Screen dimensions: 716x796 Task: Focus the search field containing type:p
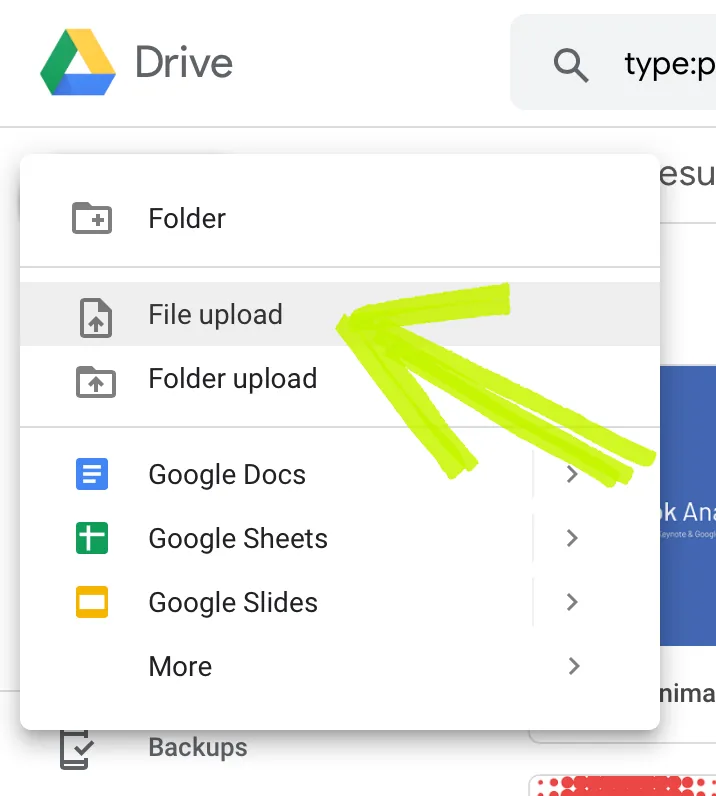pyautogui.click(x=613, y=62)
